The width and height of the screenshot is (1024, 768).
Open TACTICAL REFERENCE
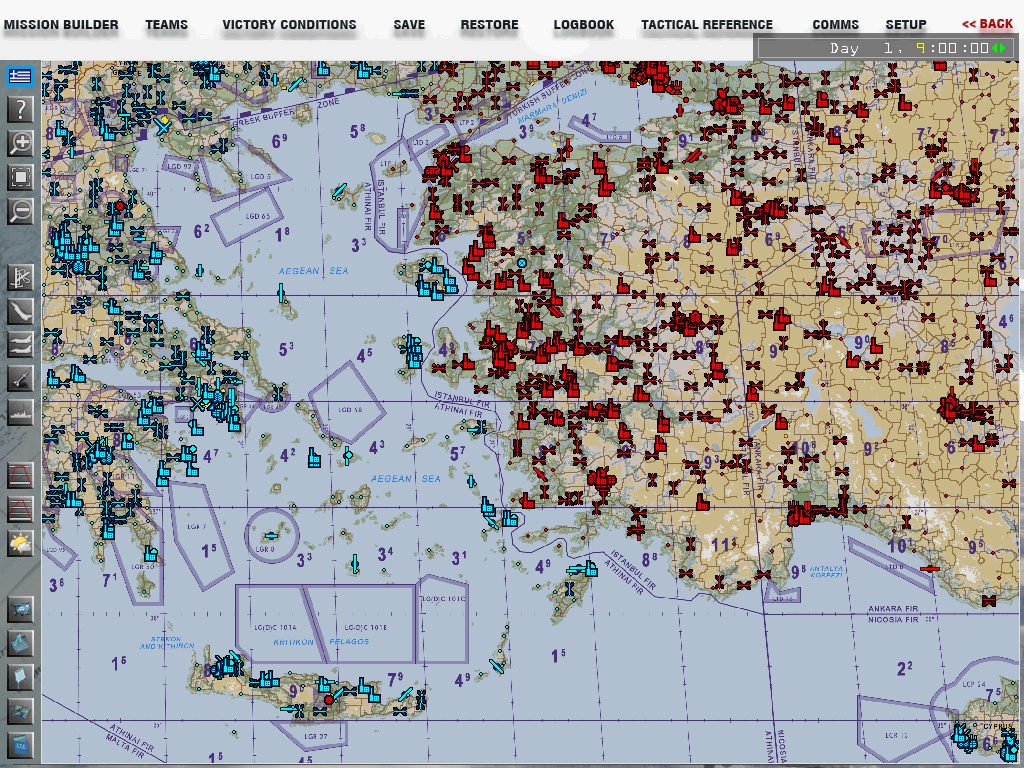click(707, 25)
